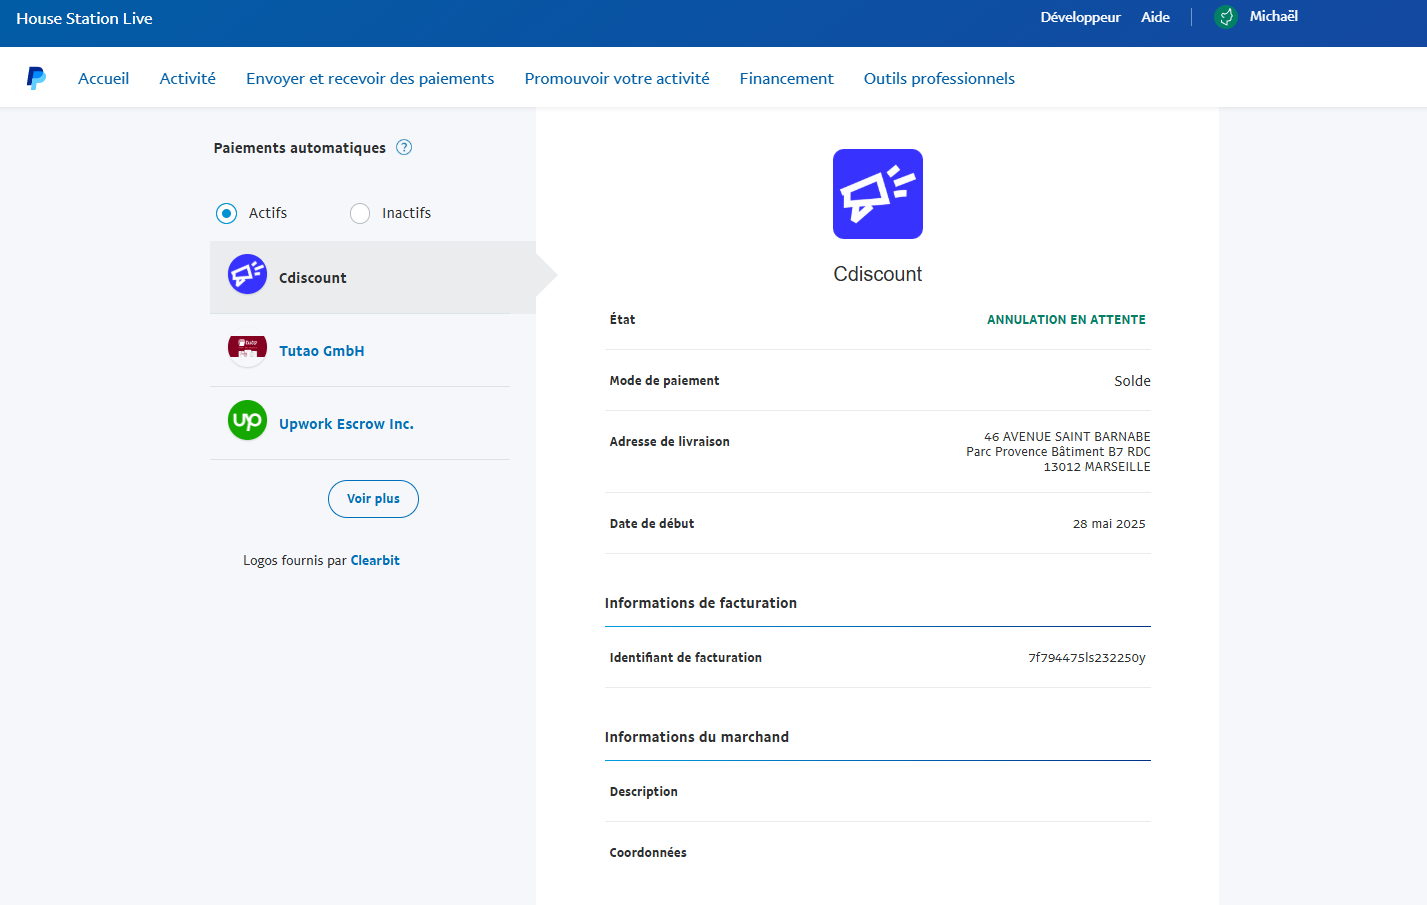
Task: Open Promouvoir votre activité menu
Action: (617, 78)
